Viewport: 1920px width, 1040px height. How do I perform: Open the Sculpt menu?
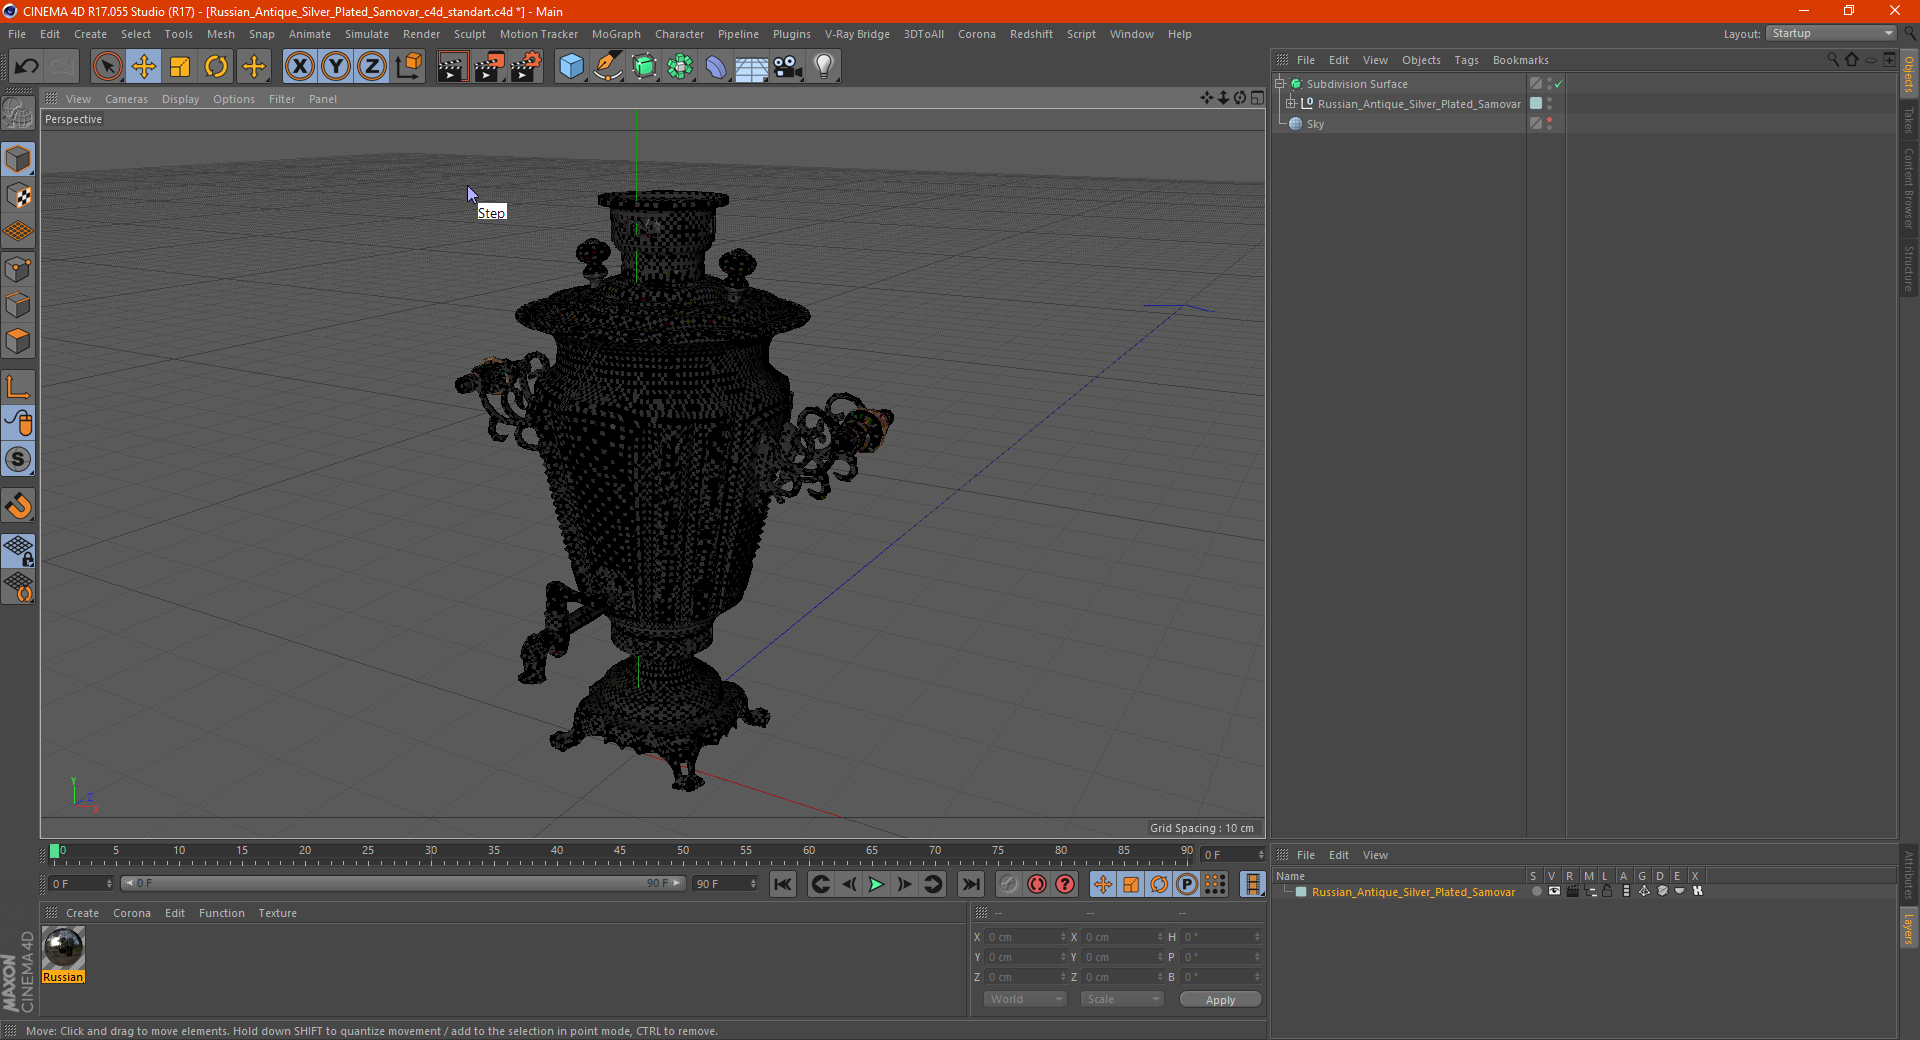click(469, 34)
